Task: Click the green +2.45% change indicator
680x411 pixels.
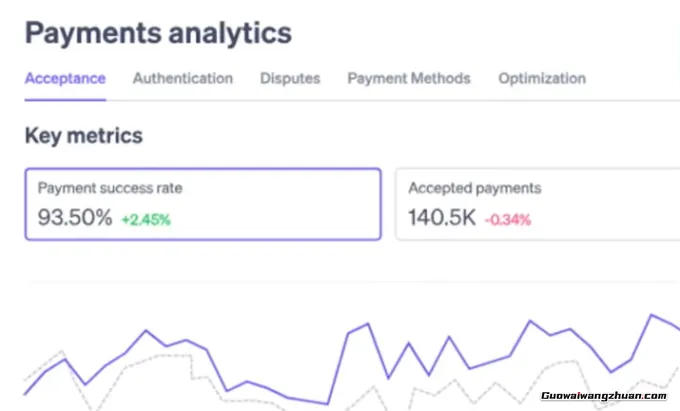Action: pos(146,219)
